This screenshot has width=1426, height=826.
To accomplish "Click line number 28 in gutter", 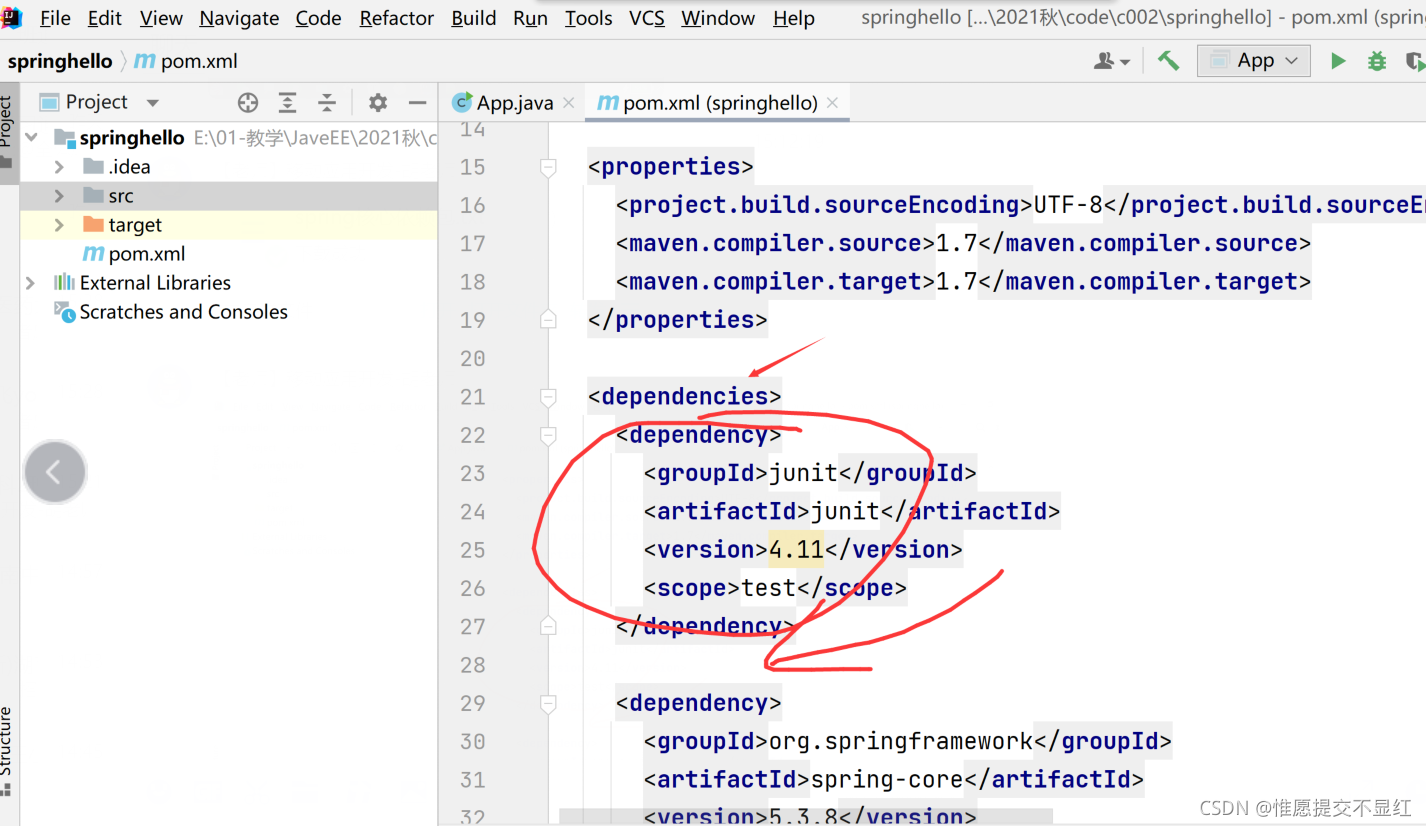I will click(x=472, y=665).
